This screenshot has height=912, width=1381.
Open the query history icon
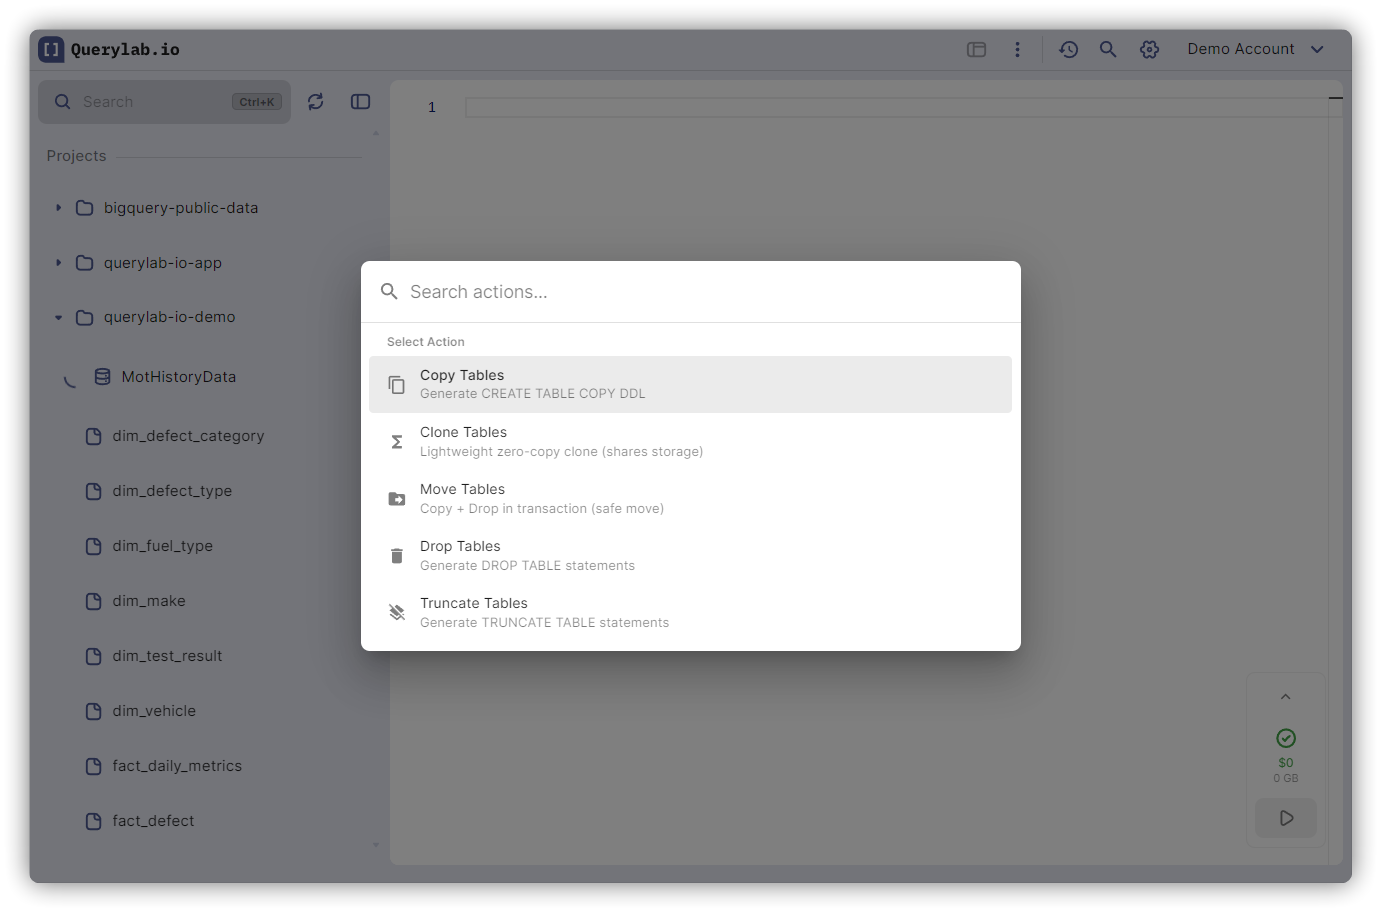pos(1068,49)
